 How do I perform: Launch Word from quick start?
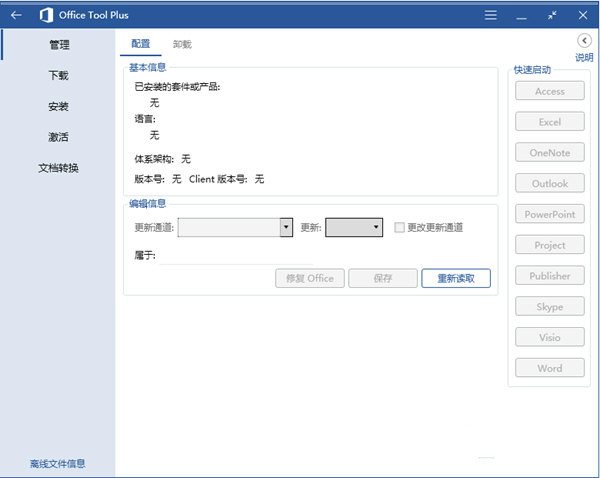[x=549, y=368]
